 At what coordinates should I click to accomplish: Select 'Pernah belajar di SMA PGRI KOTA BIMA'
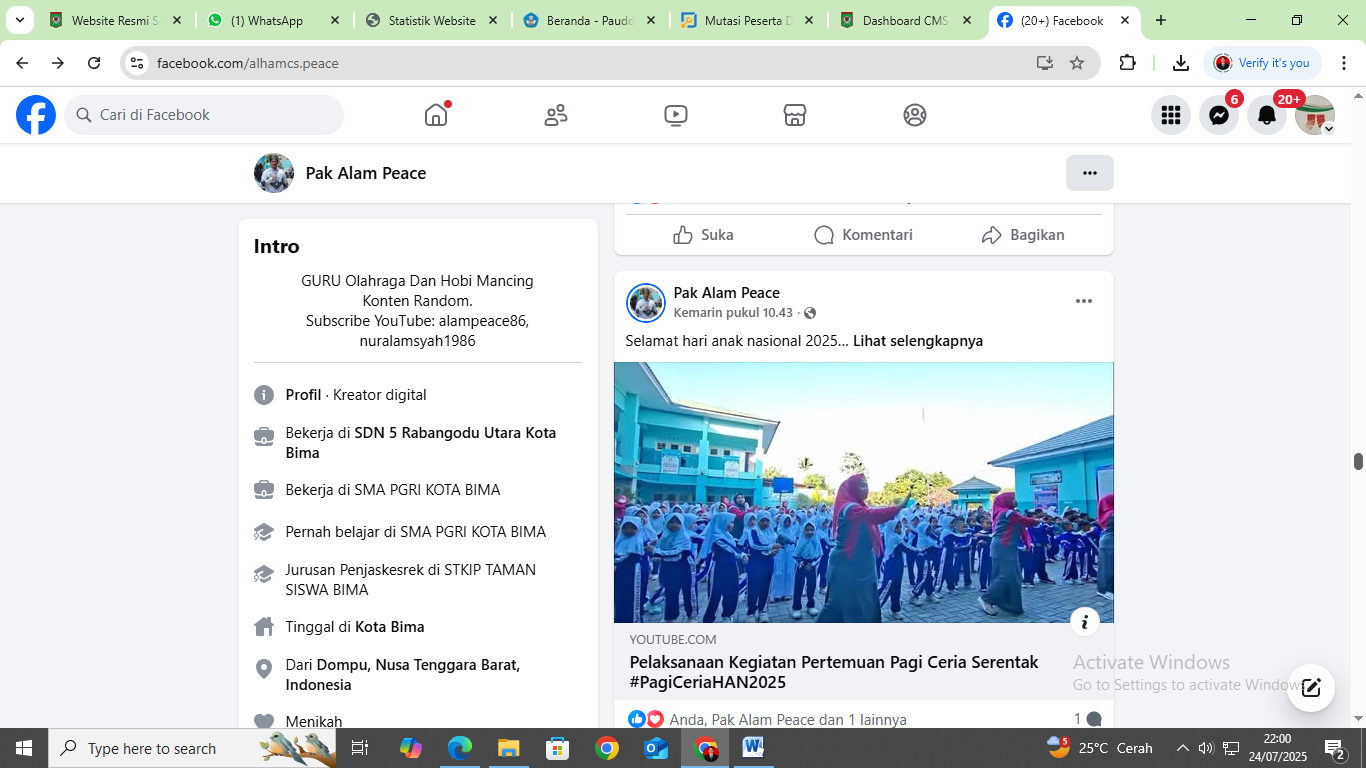416,532
